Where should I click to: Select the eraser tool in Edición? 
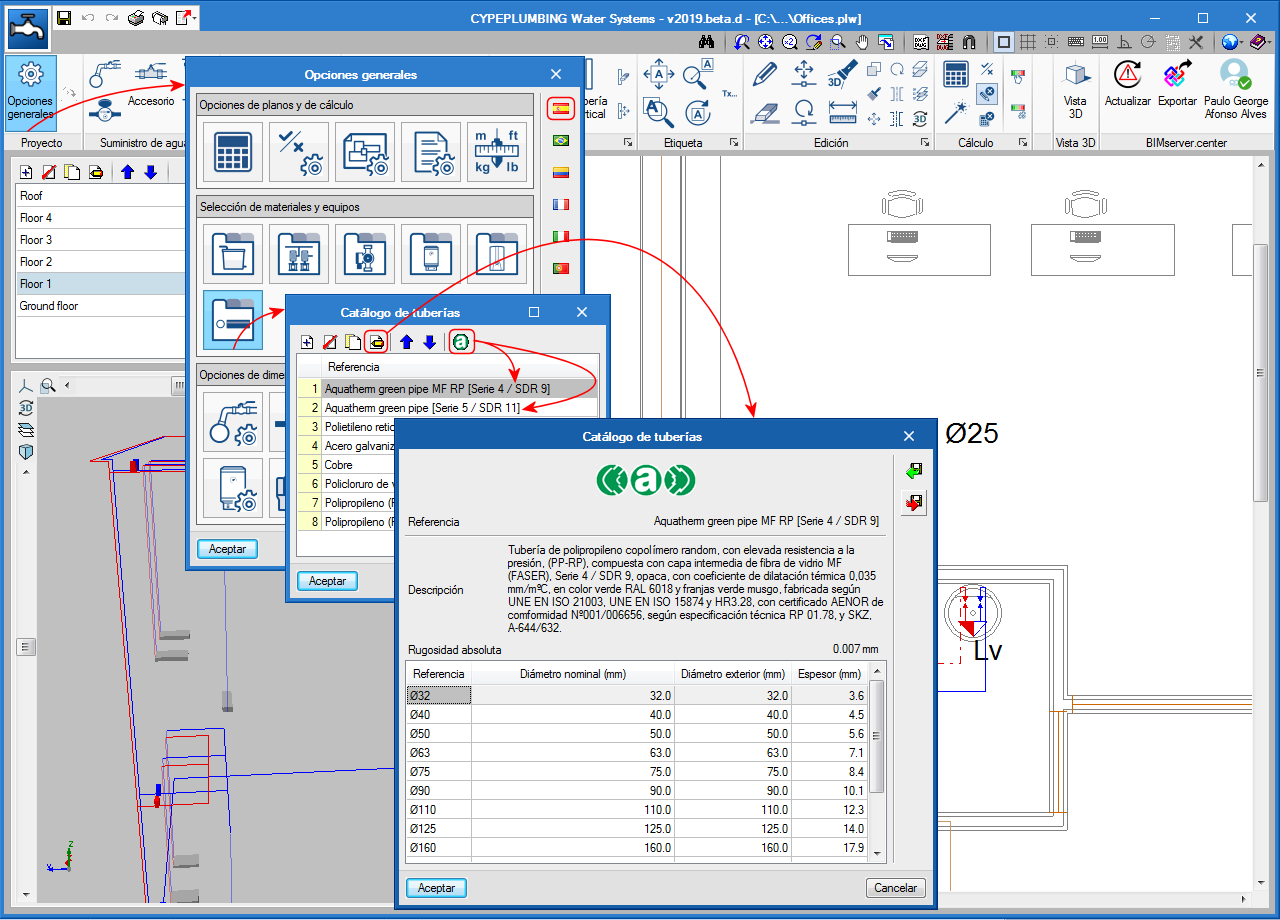(766, 111)
